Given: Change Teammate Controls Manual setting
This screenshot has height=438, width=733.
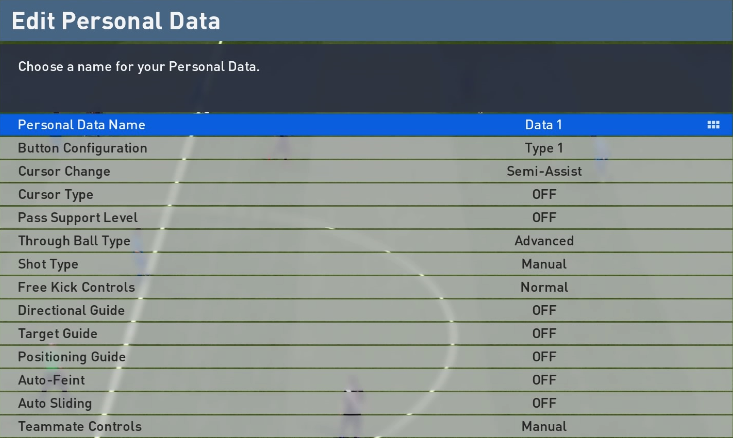Looking at the screenshot, I should pyautogui.click(x=544, y=427).
